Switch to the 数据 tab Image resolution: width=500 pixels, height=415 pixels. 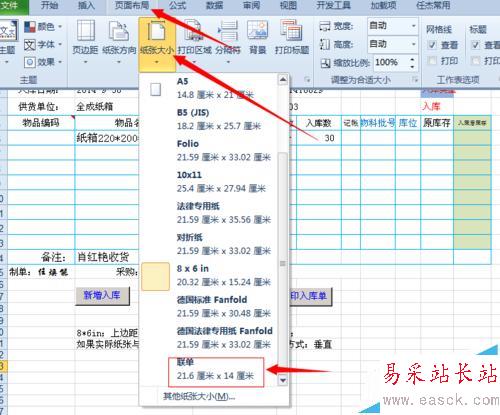[x=214, y=6]
